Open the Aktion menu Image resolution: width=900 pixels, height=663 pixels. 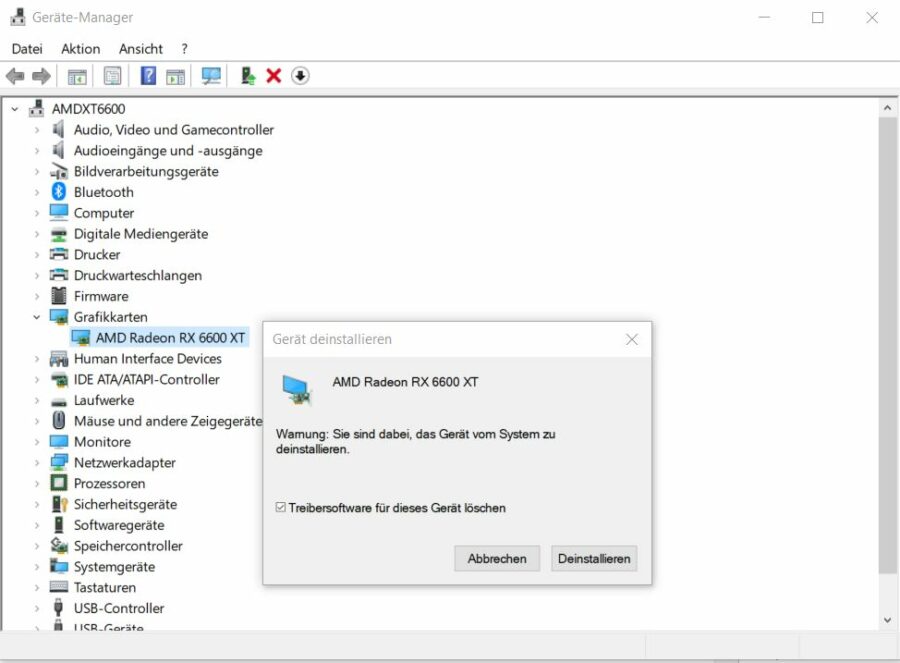(x=80, y=48)
